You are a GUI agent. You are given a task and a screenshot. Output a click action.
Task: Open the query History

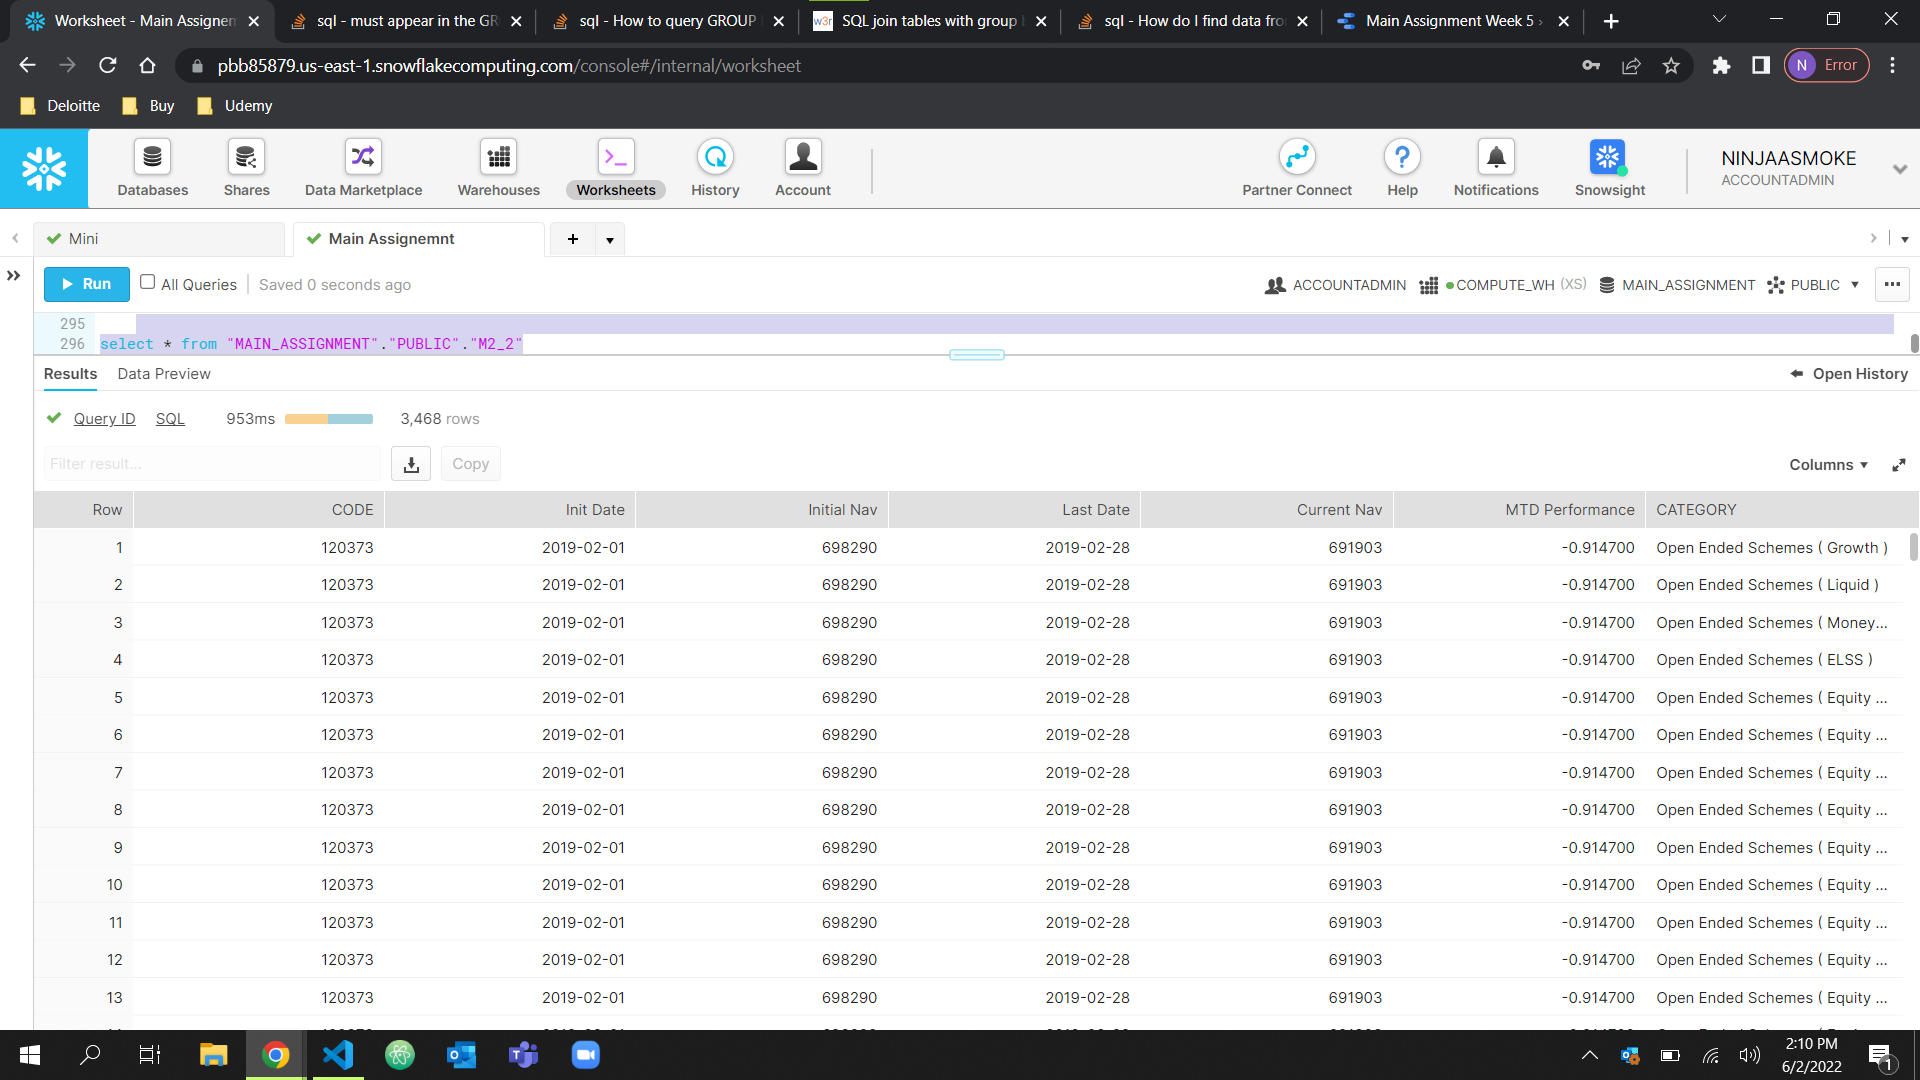pyautogui.click(x=714, y=168)
